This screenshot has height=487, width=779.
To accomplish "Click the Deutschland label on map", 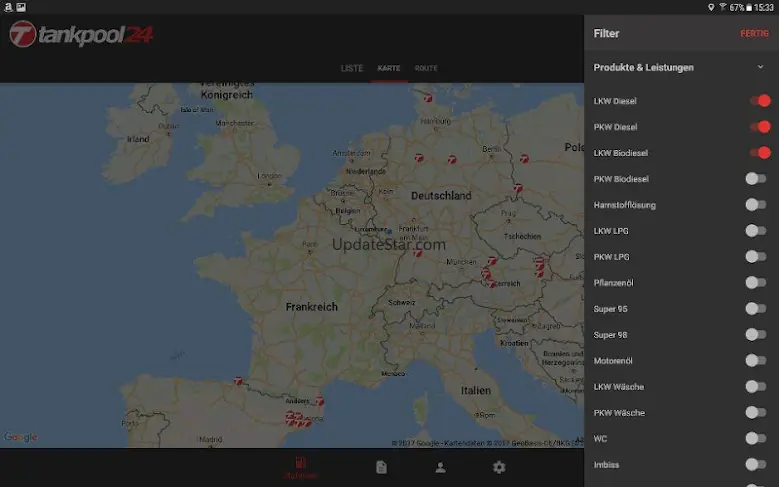I will pyautogui.click(x=441, y=196).
